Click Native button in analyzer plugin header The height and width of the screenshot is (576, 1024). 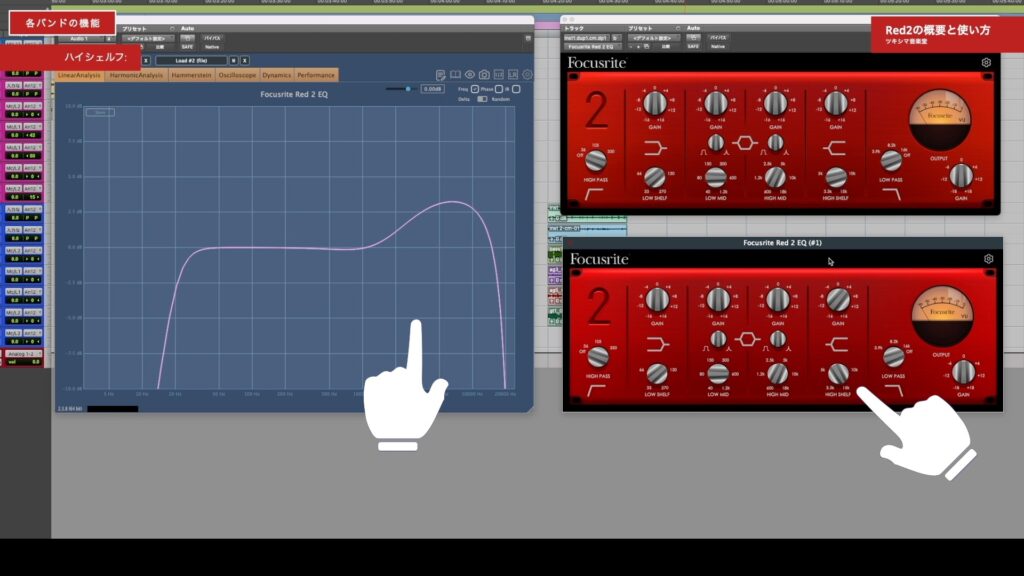212,47
